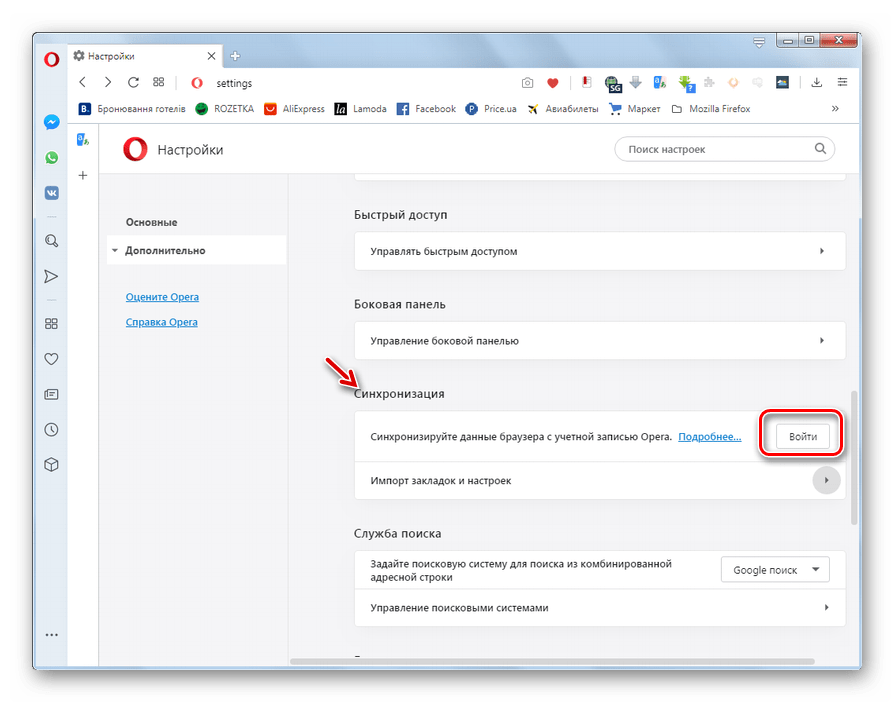Click the gray puzzle-piece extension icon
The image size is (895, 703).
pyautogui.click(x=709, y=83)
